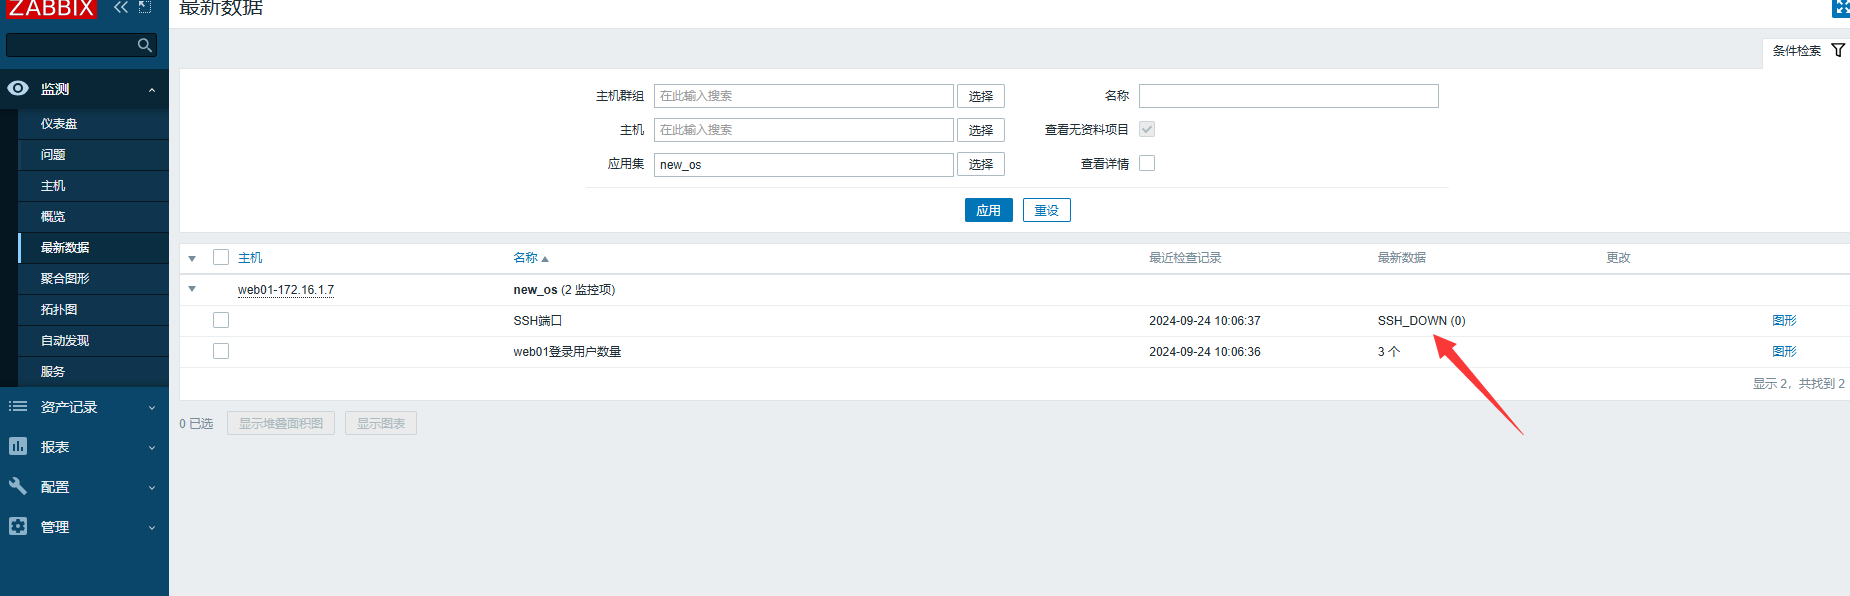Open the 条件检索 filter tab
This screenshot has width=1850, height=596.
[x=1808, y=51]
